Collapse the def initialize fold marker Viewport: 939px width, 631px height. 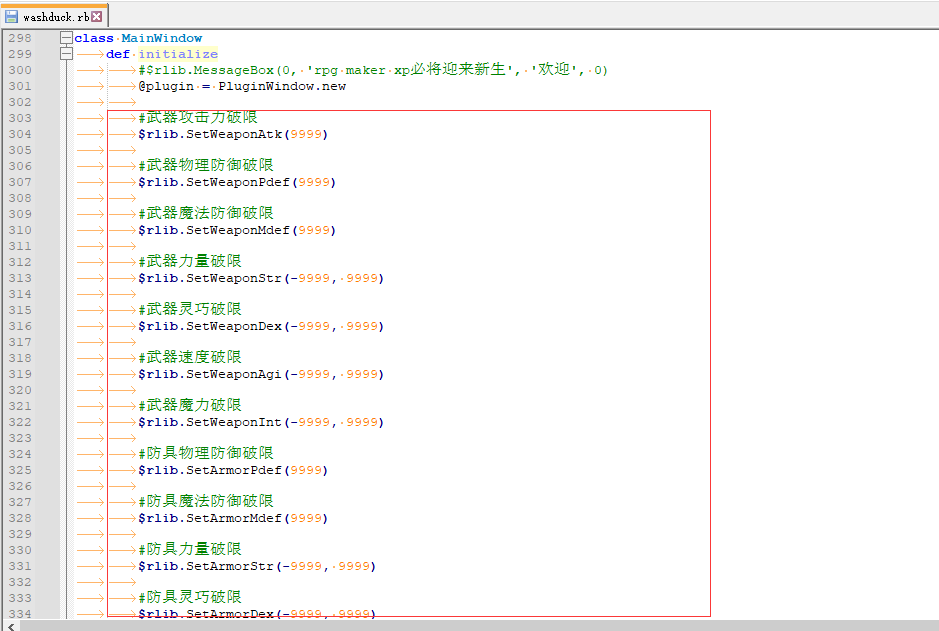[x=66, y=54]
